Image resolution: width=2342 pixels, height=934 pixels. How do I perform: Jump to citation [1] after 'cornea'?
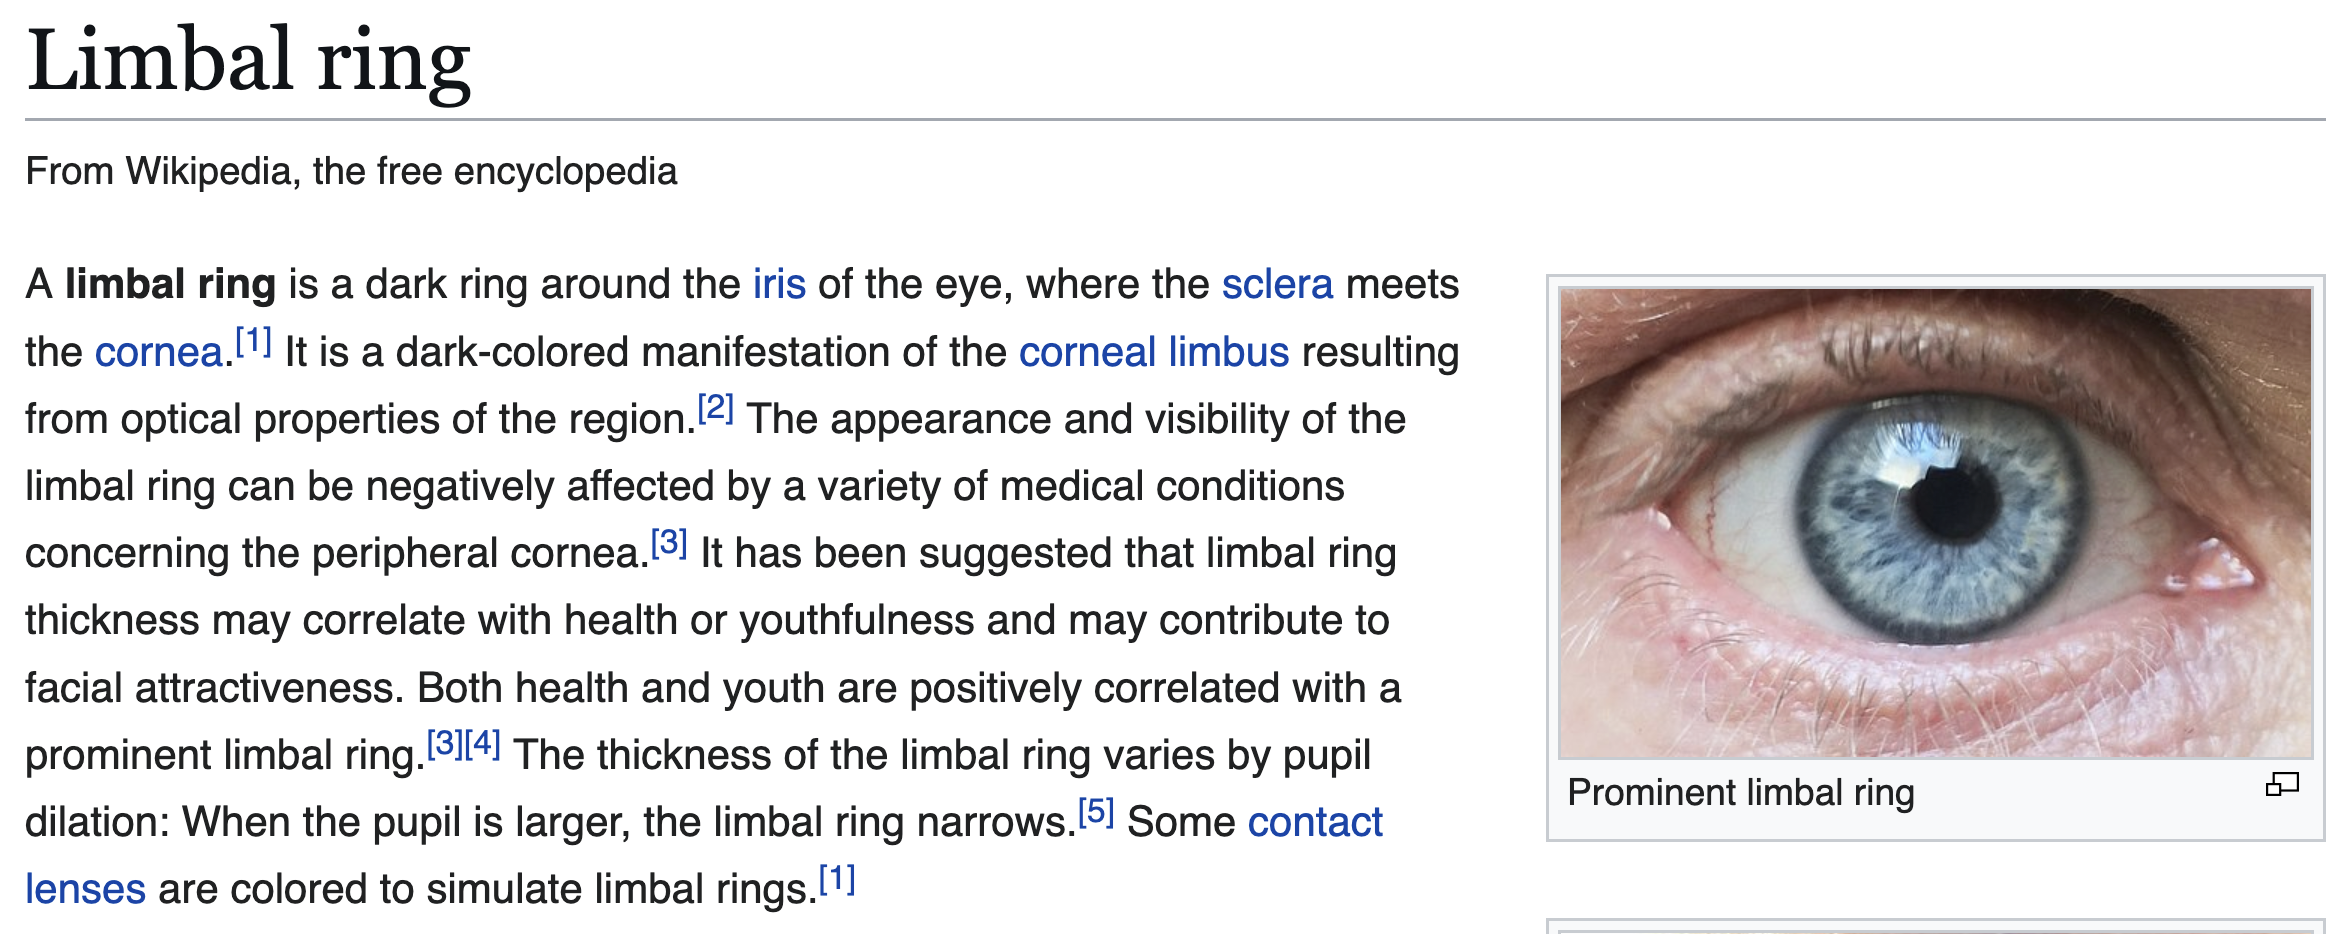pos(254,341)
